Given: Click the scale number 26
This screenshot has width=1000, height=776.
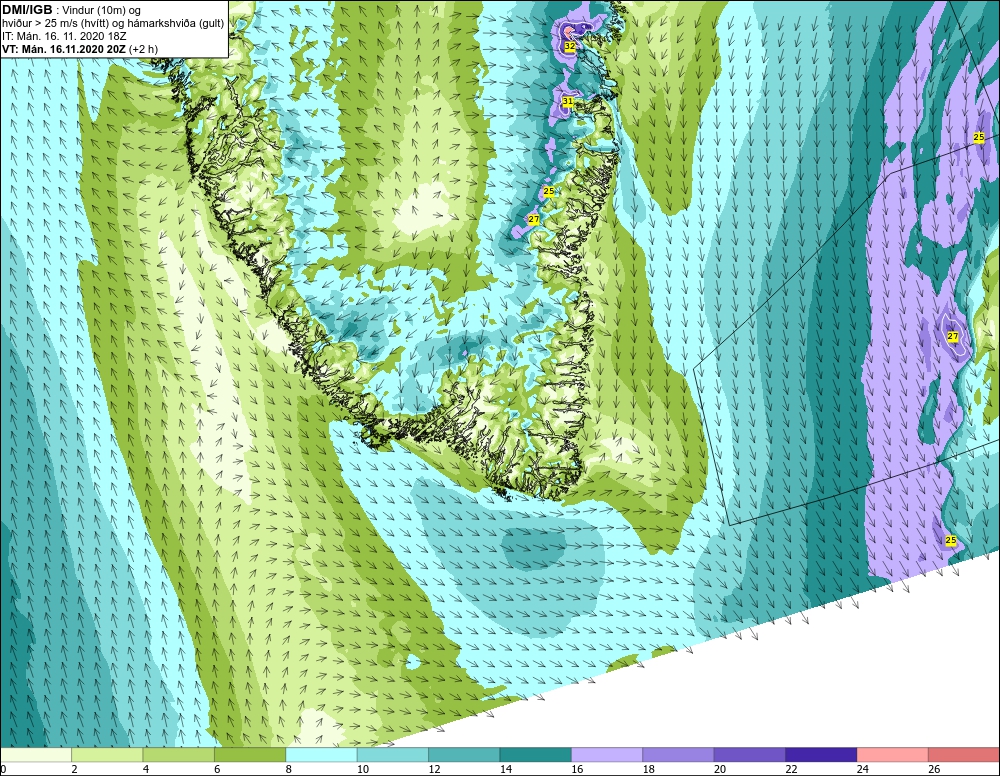Looking at the screenshot, I should coord(934,769).
